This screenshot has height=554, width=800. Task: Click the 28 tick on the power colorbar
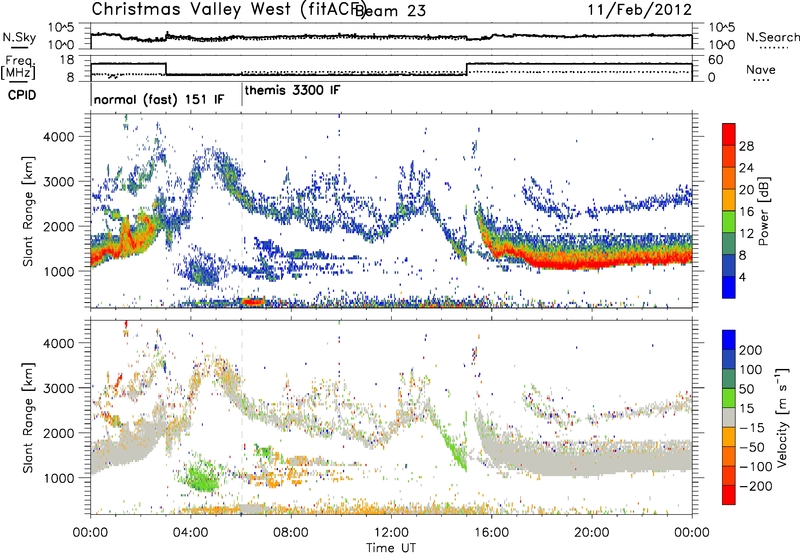click(x=746, y=147)
